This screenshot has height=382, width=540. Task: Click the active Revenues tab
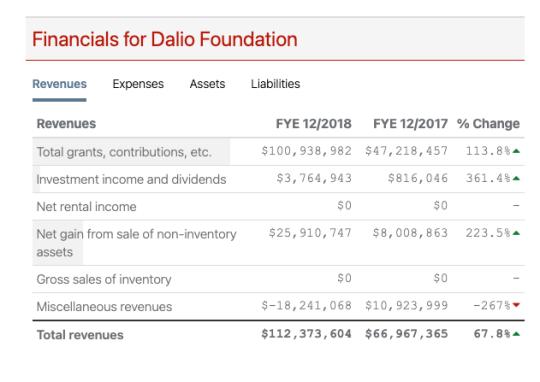59,84
